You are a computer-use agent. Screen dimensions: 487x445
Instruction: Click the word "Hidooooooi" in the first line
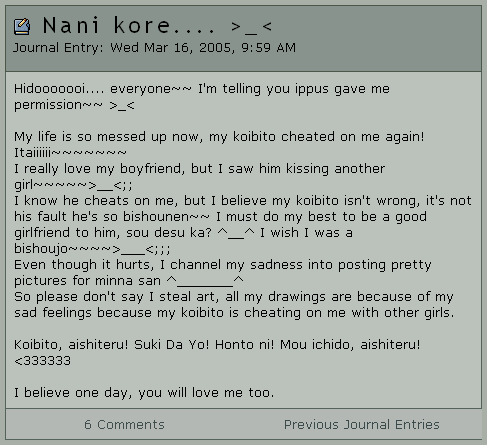[x=59, y=89]
